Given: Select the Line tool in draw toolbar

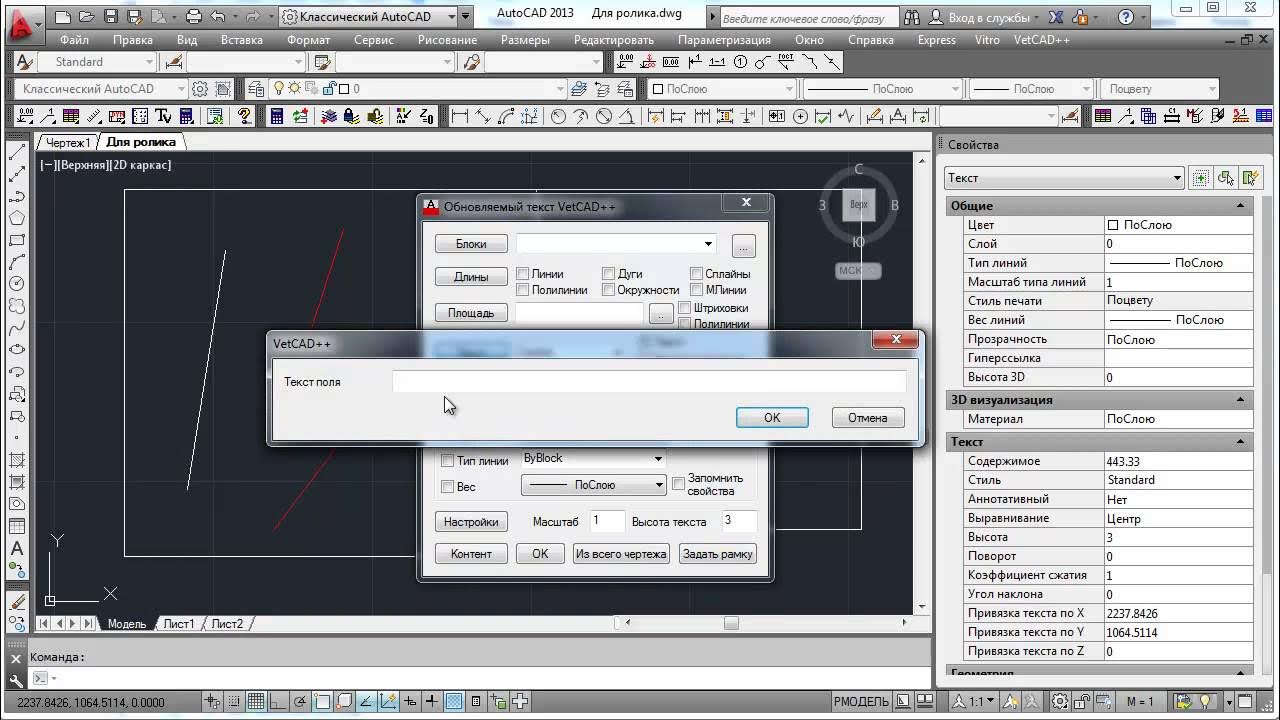Looking at the screenshot, I should [16, 153].
